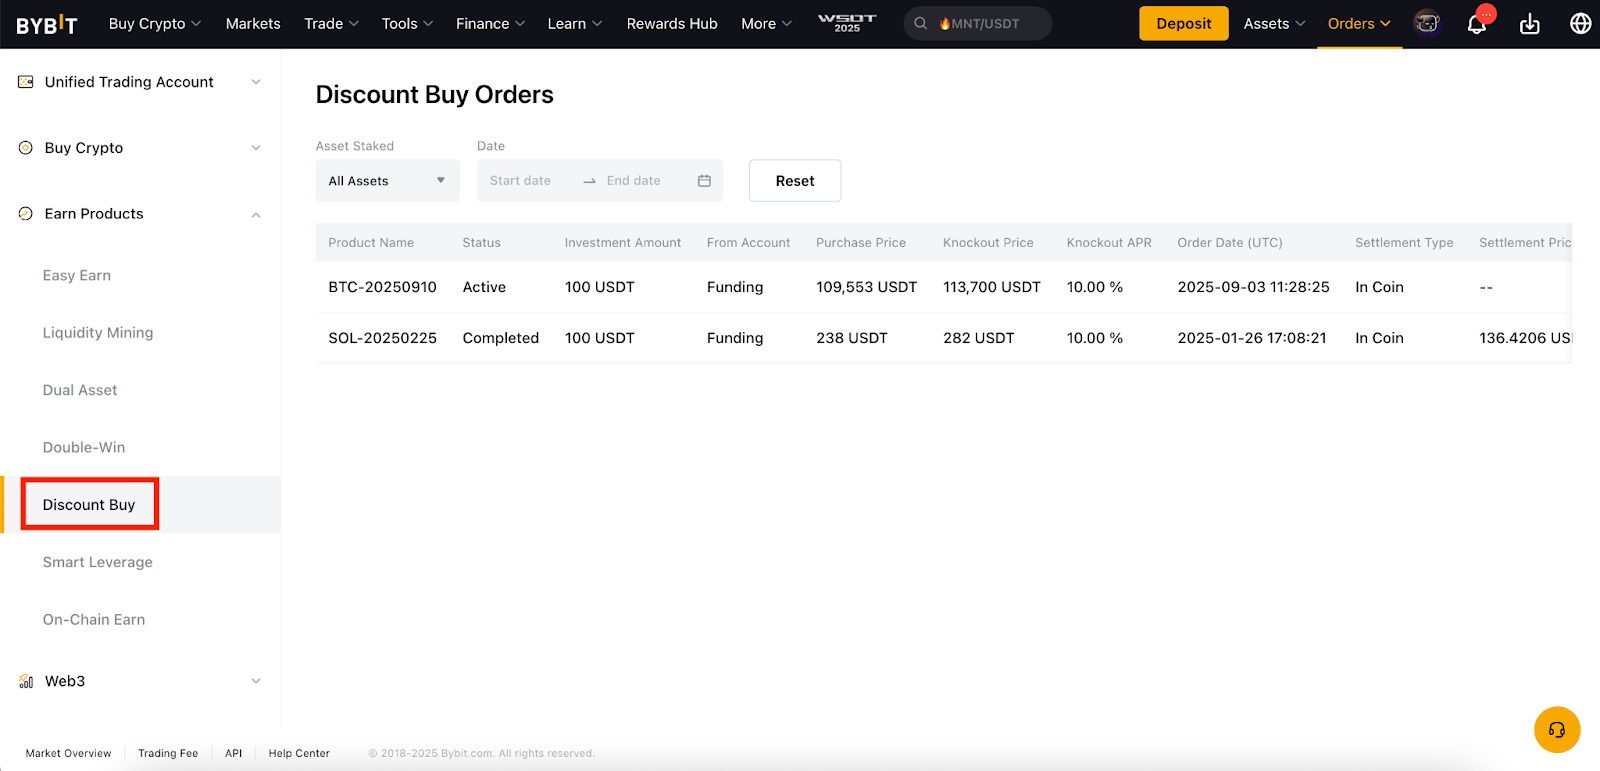Click the 2025-01-26 17:08:21 order date

pyautogui.click(x=1252, y=338)
